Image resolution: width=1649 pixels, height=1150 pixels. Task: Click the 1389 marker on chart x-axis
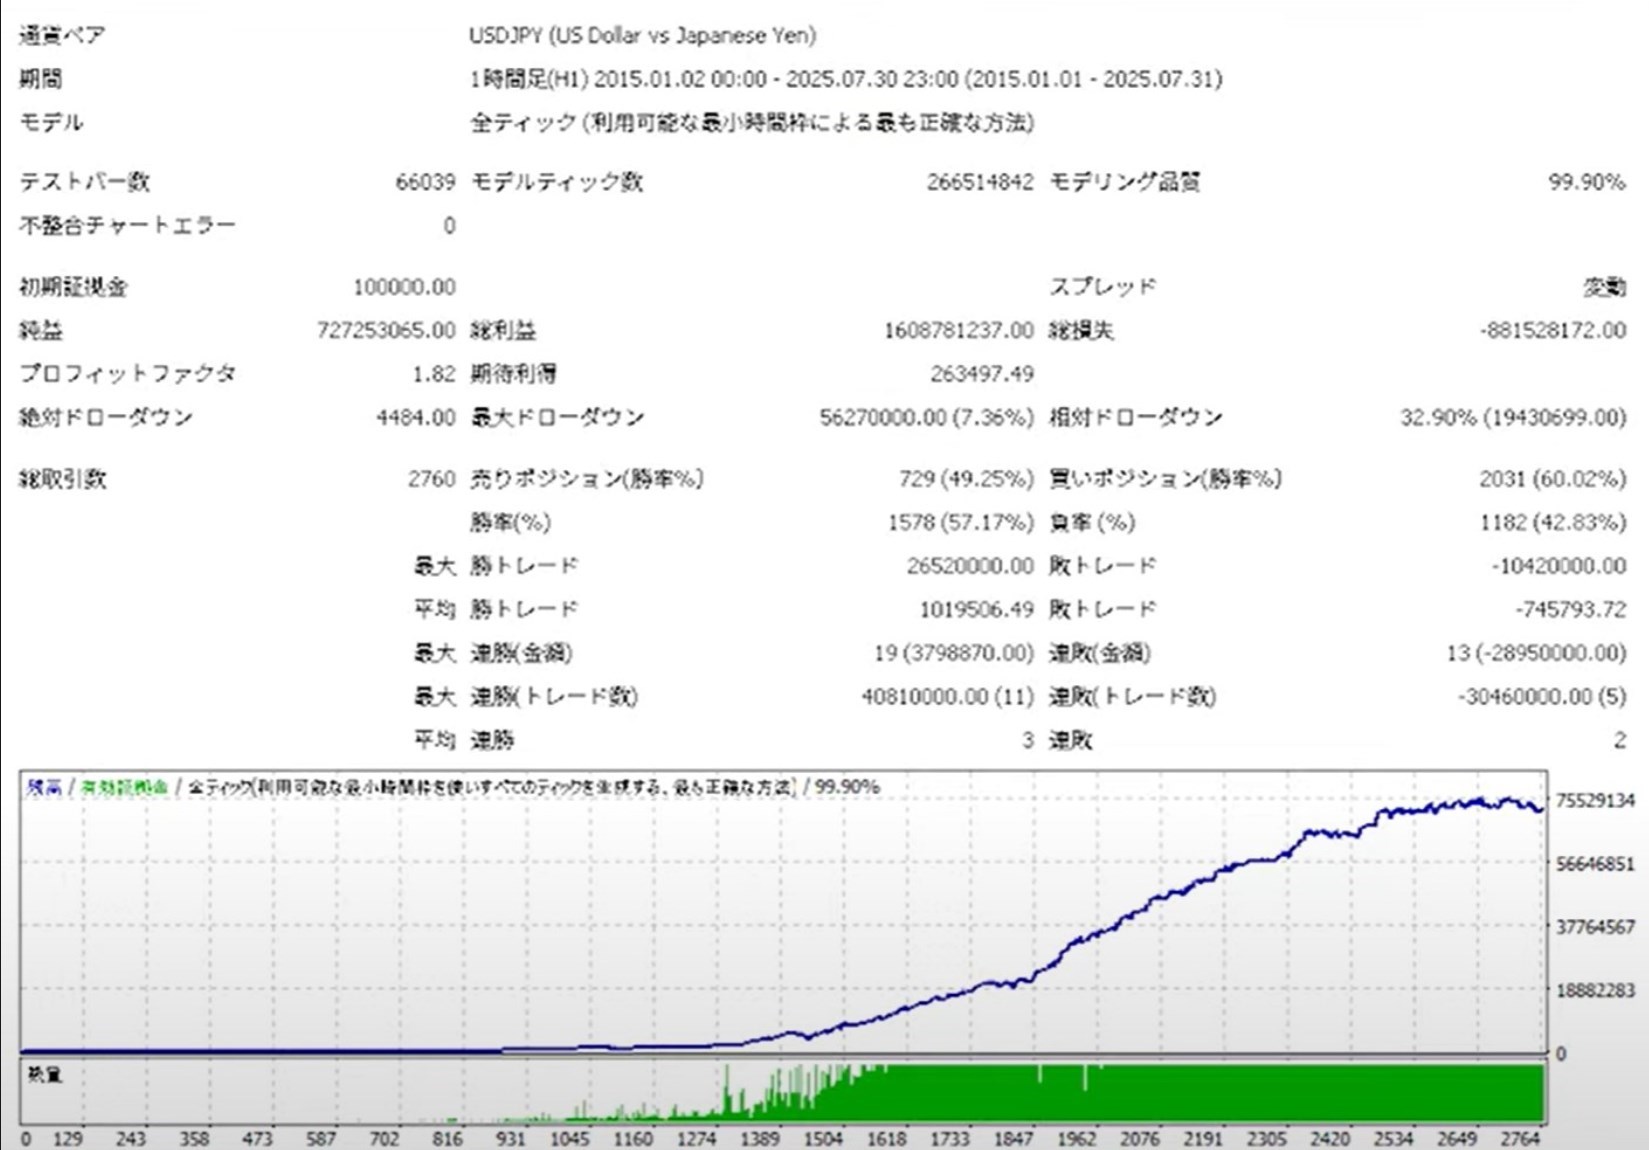click(x=760, y=1139)
